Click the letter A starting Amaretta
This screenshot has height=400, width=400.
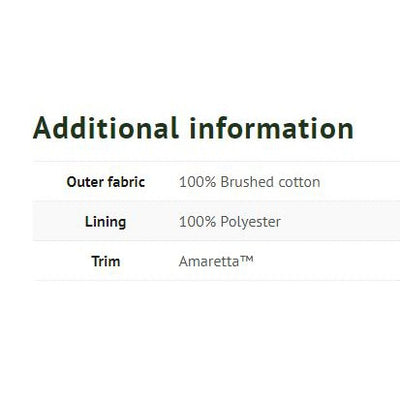pyautogui.click(x=183, y=262)
